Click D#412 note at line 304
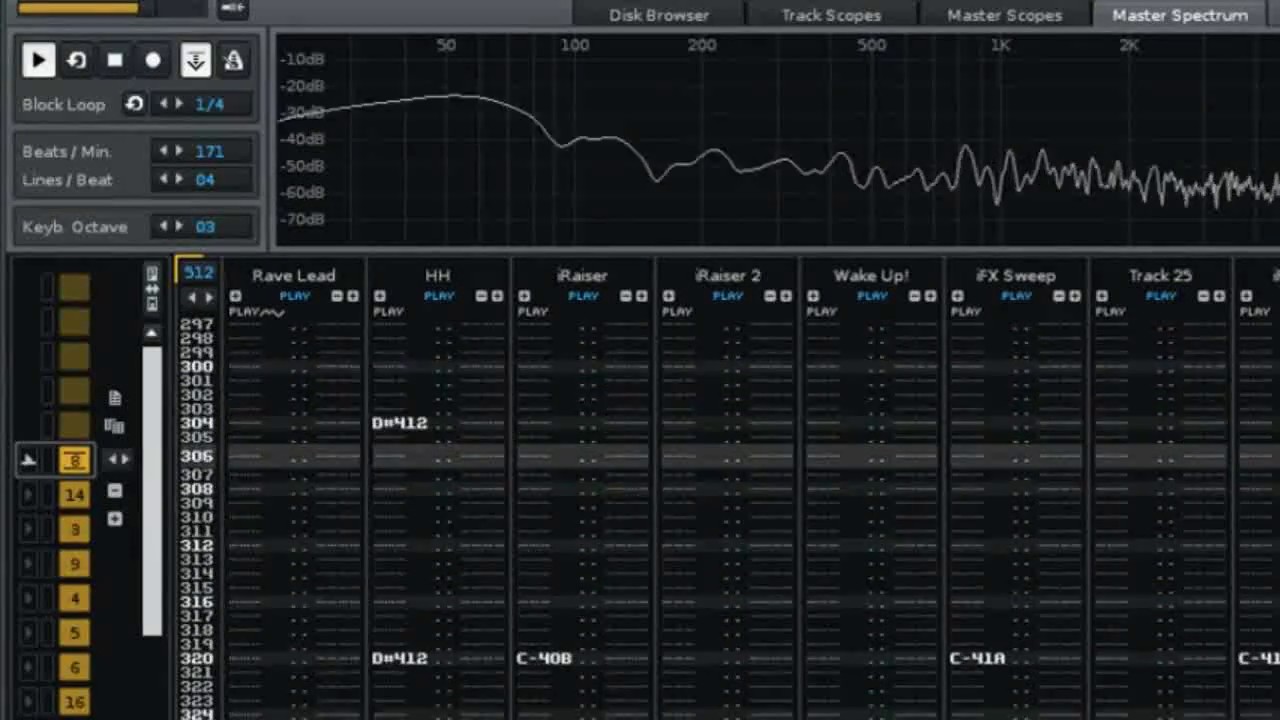 pos(400,423)
